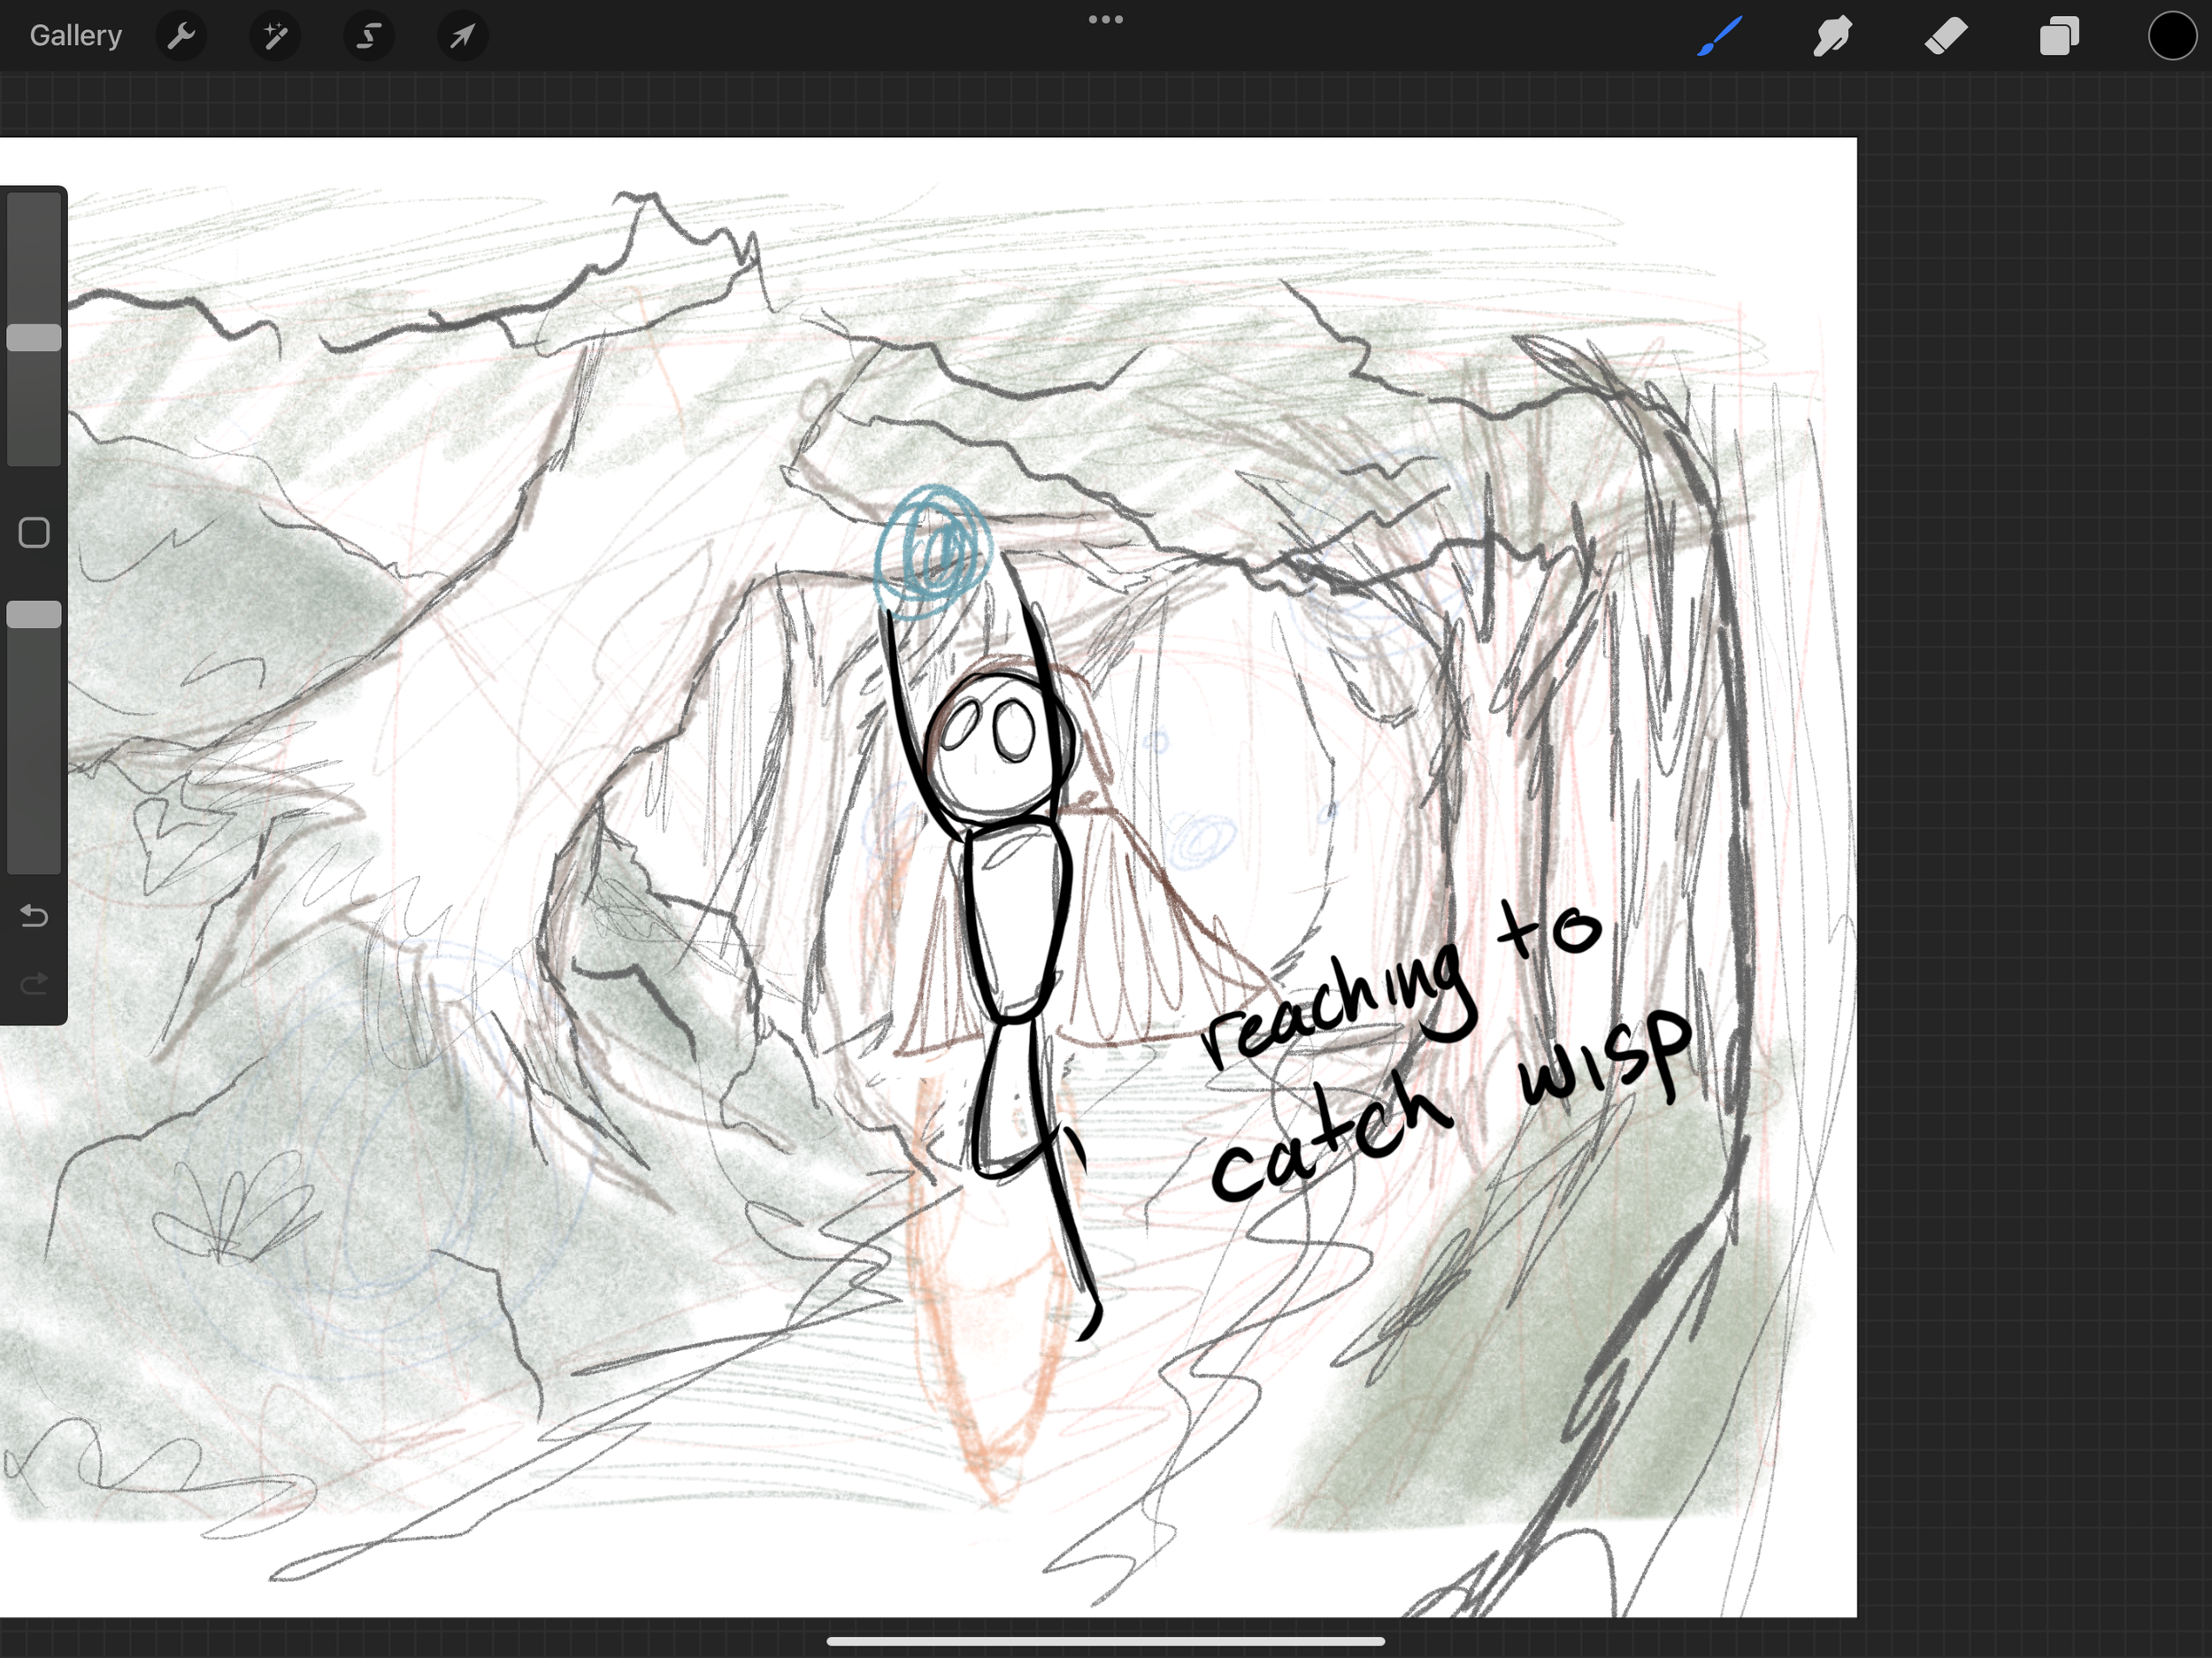
Task: Open the black active color picker
Action: 2172,37
